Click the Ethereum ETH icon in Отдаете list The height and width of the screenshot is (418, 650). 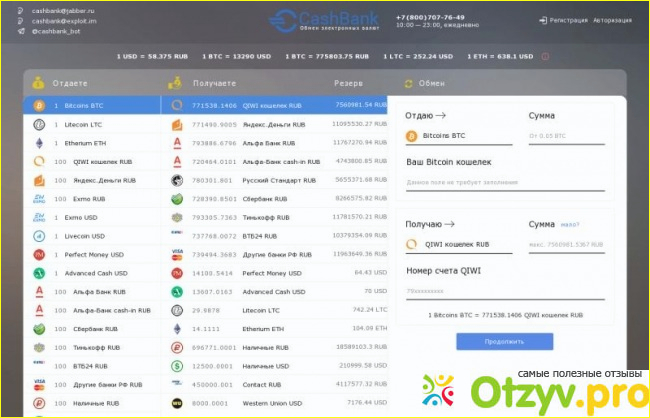[x=39, y=143]
